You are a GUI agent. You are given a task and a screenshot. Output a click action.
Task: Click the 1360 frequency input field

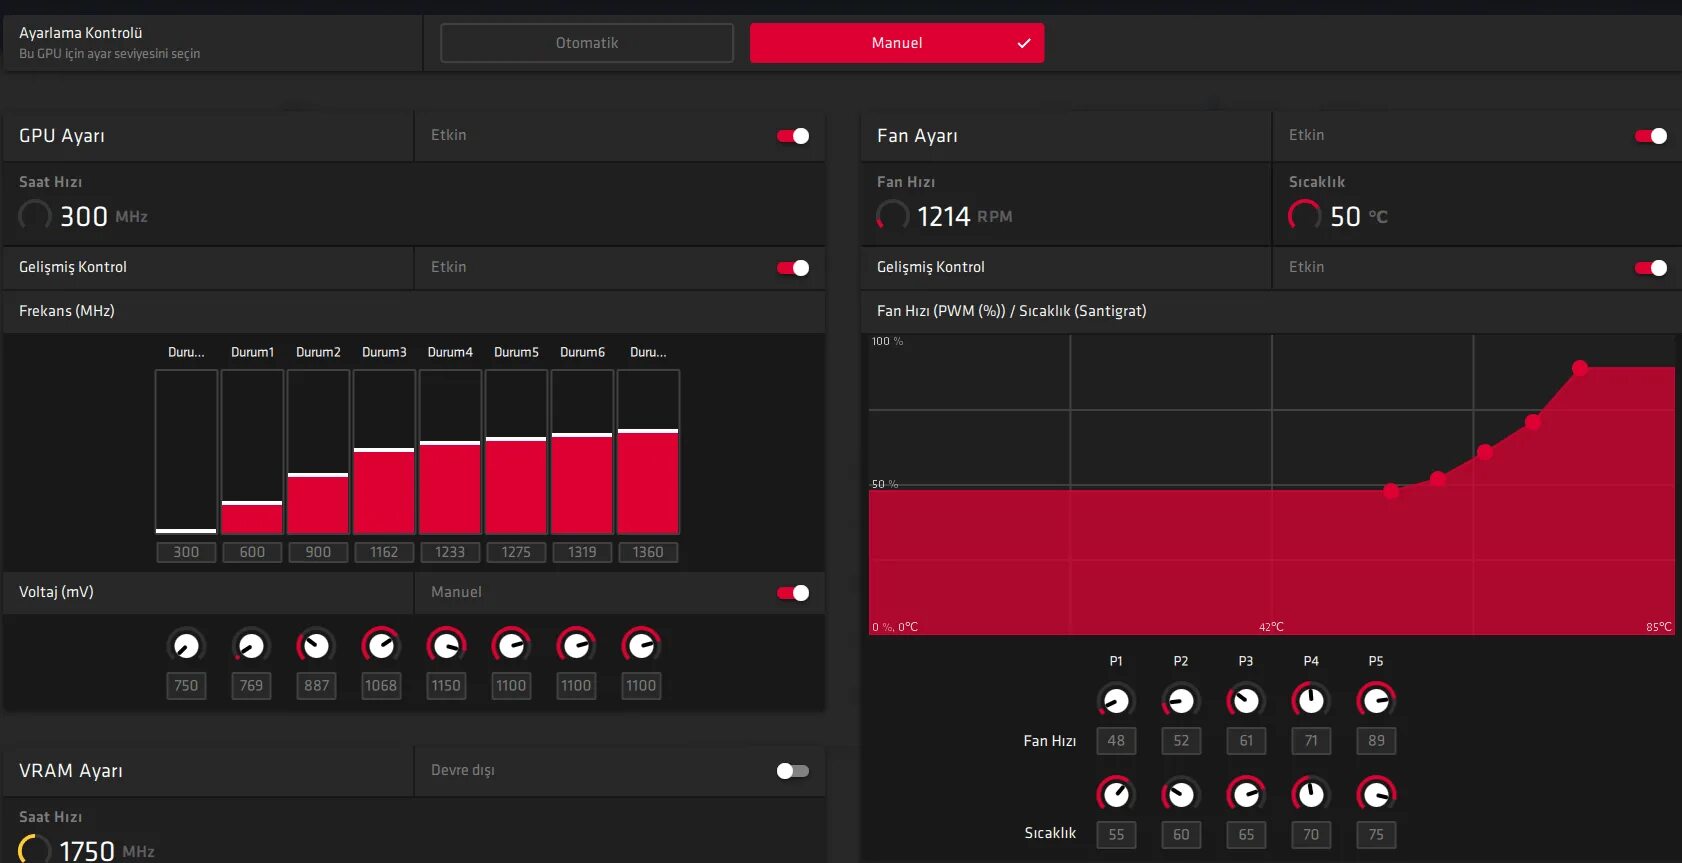648,552
